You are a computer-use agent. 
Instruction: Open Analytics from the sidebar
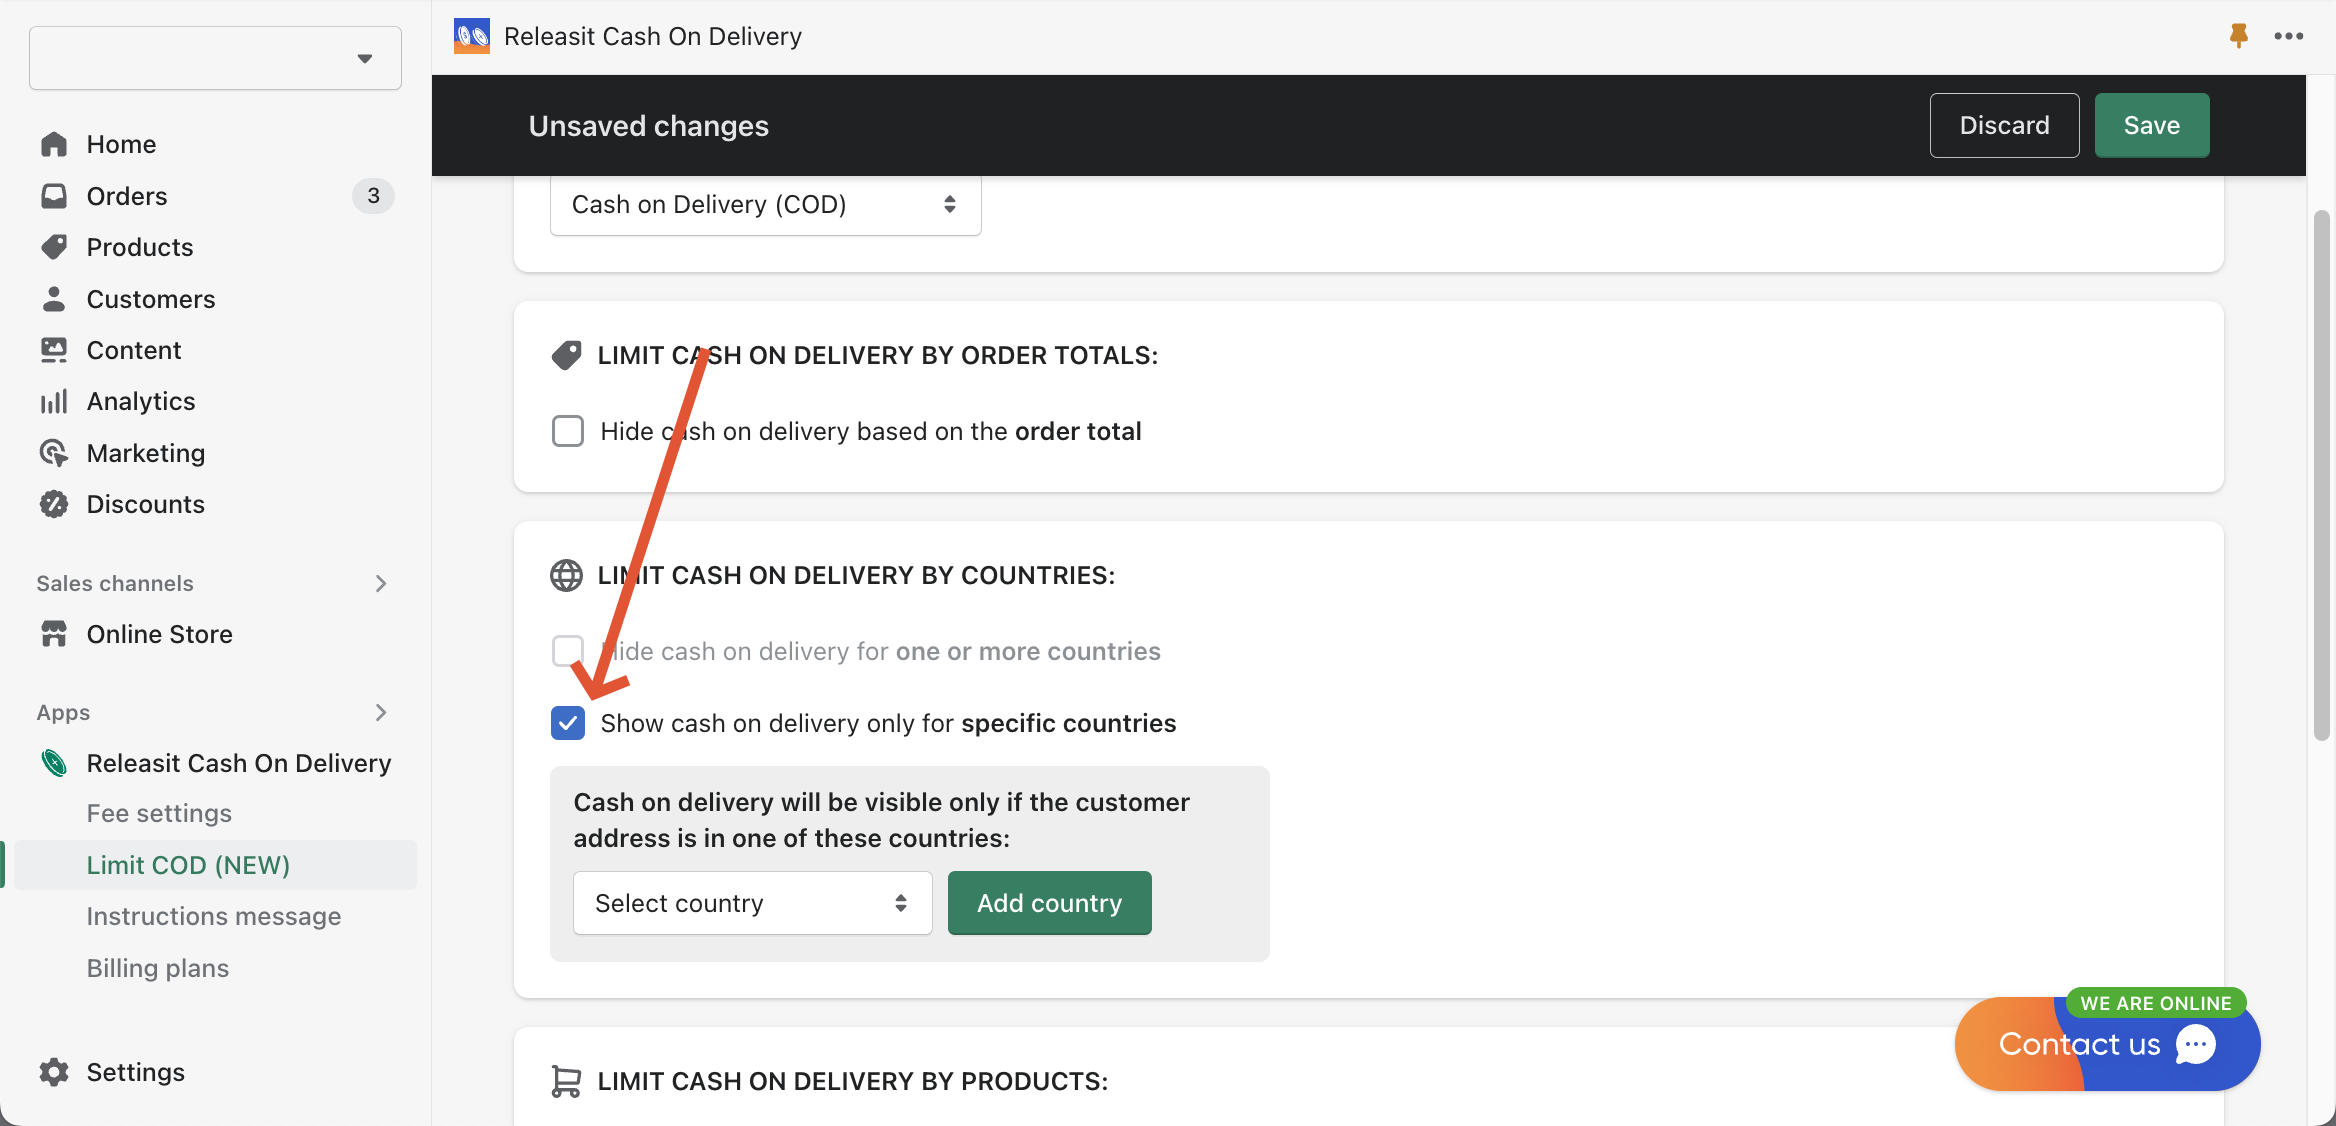click(x=141, y=401)
